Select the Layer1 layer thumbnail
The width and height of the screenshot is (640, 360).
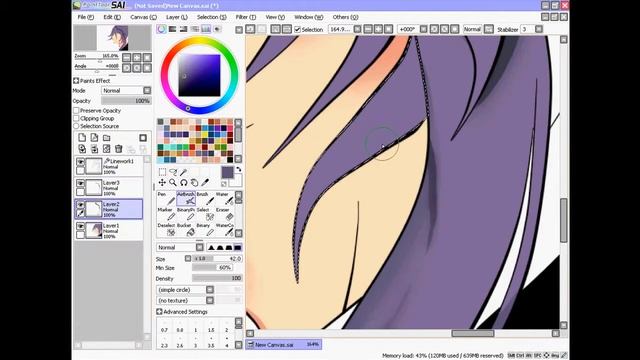93,231
